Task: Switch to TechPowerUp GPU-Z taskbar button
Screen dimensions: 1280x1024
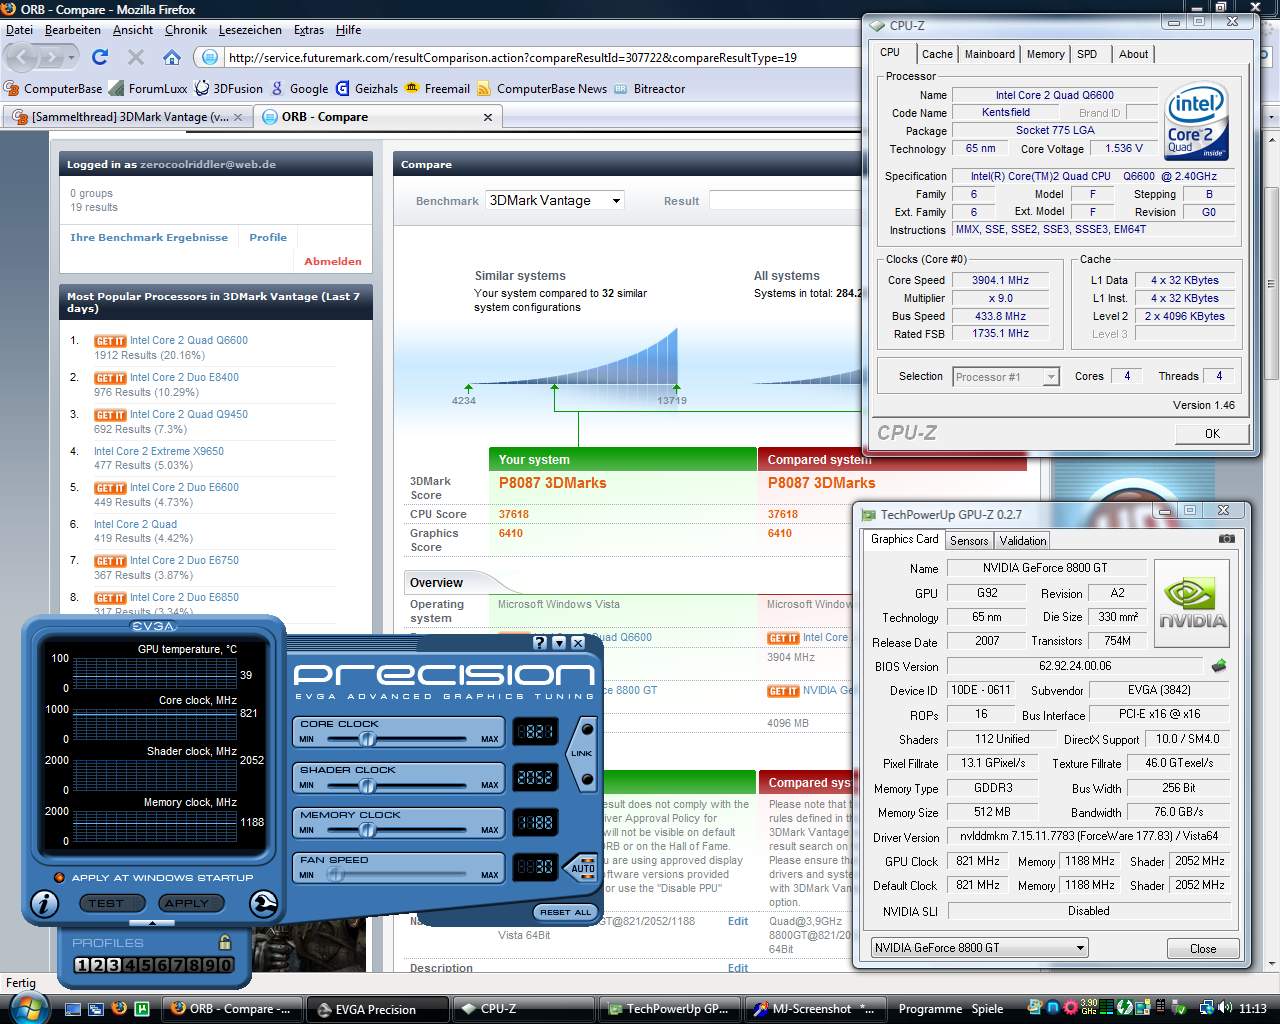Action: pyautogui.click(x=669, y=1008)
